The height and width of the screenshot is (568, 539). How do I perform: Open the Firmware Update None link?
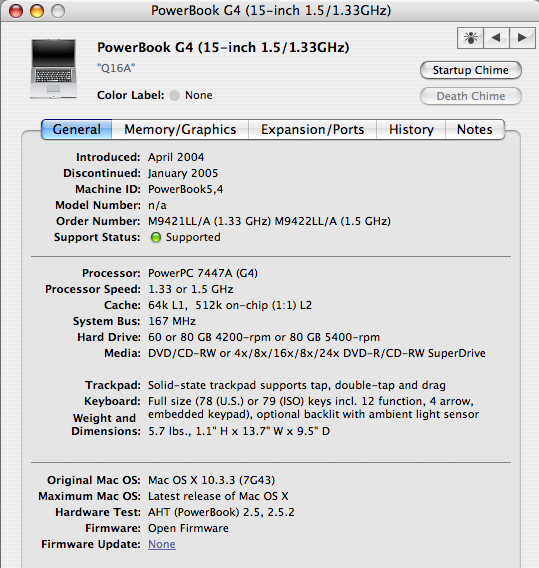click(162, 544)
